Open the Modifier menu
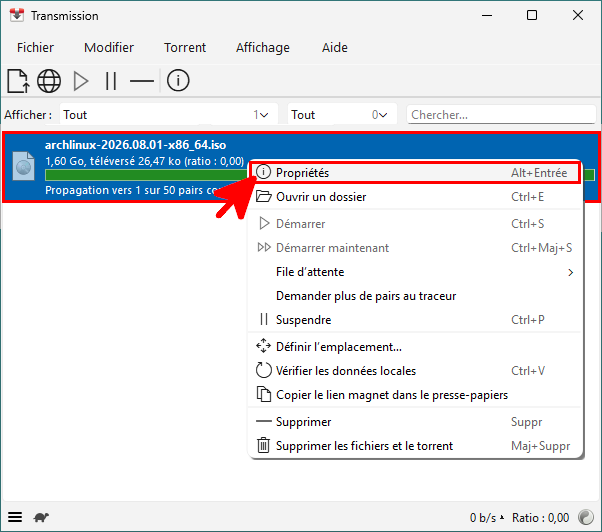This screenshot has height=532, width=602. point(109,48)
